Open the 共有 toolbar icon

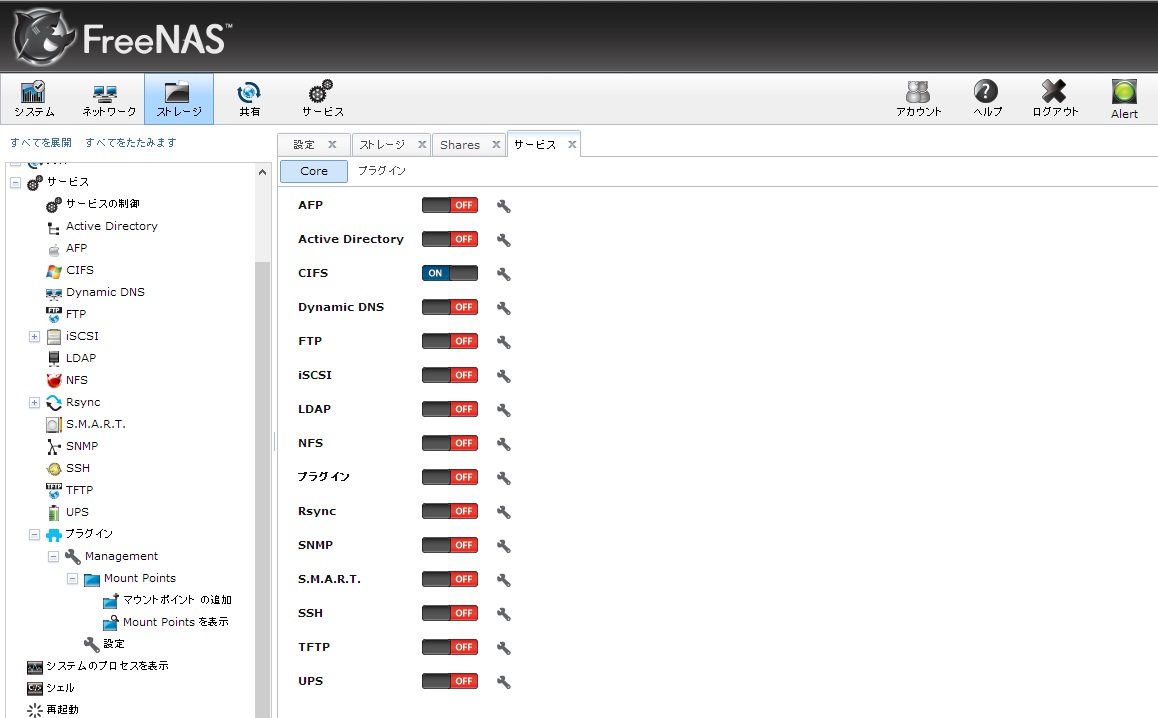[250, 98]
